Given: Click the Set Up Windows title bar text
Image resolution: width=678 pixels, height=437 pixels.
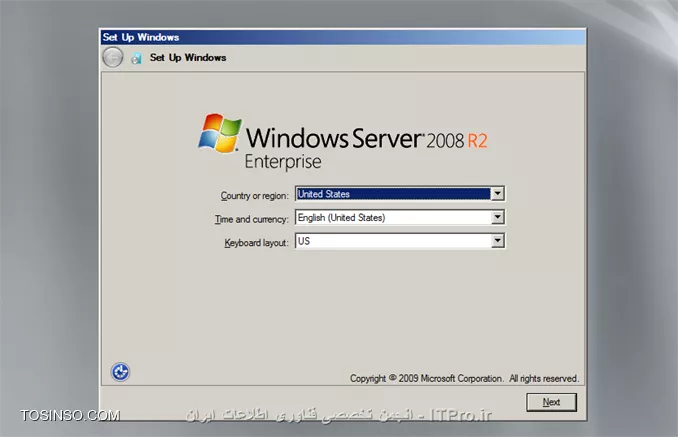Looking at the screenshot, I should (x=141, y=38).
